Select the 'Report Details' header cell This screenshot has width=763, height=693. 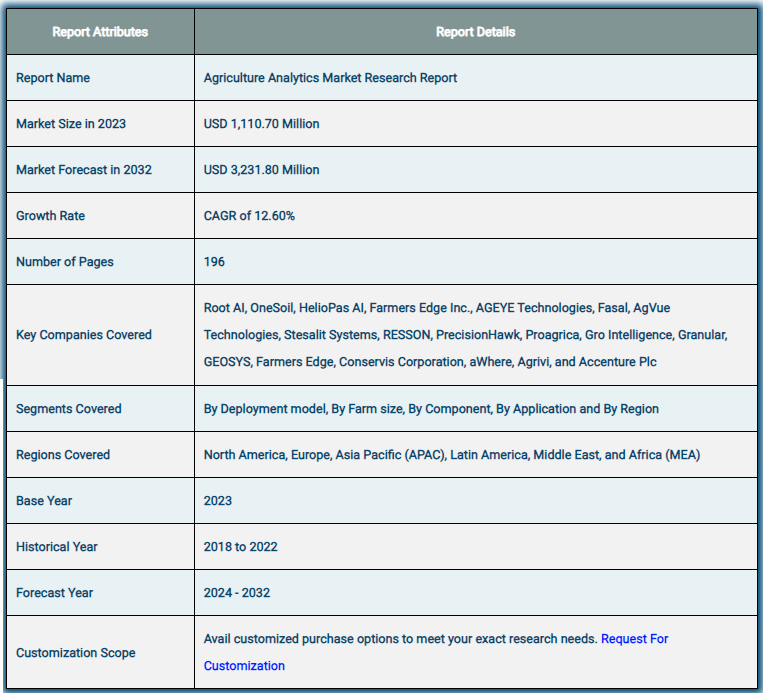[x=475, y=32]
